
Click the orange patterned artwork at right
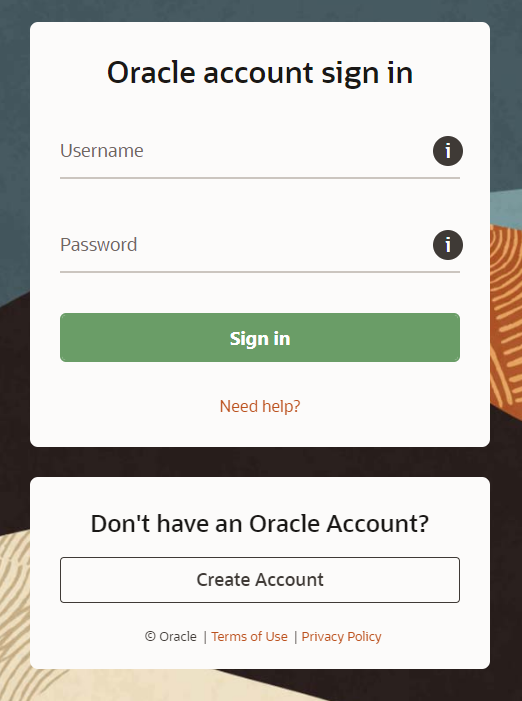(506, 322)
